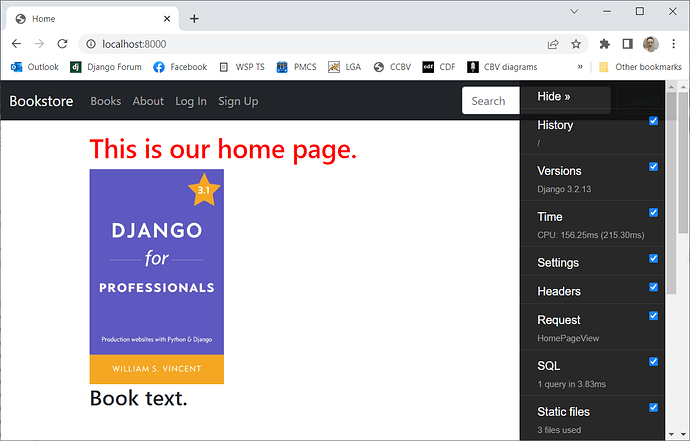Open the SQL debug panel
The height and width of the screenshot is (441, 690).
coord(548,366)
